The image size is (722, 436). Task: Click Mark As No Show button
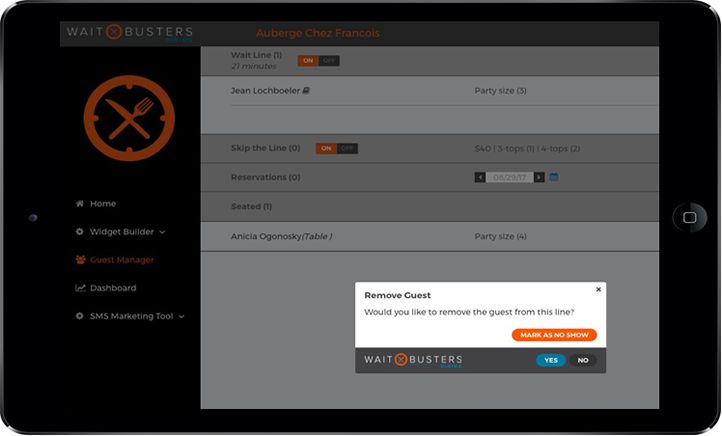pyautogui.click(x=554, y=335)
